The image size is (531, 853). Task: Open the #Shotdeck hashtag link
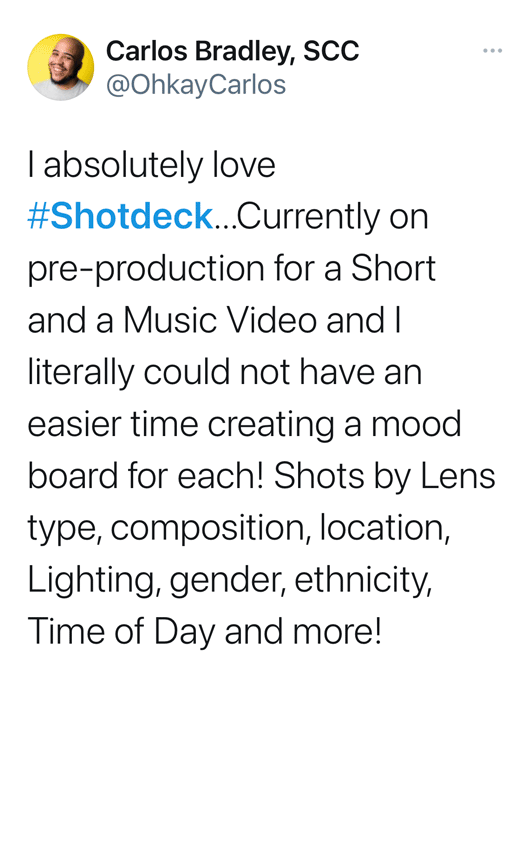point(120,216)
